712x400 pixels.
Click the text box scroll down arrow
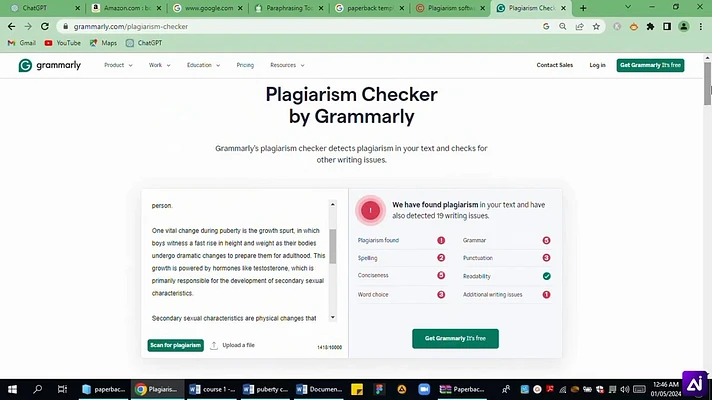tap(333, 317)
